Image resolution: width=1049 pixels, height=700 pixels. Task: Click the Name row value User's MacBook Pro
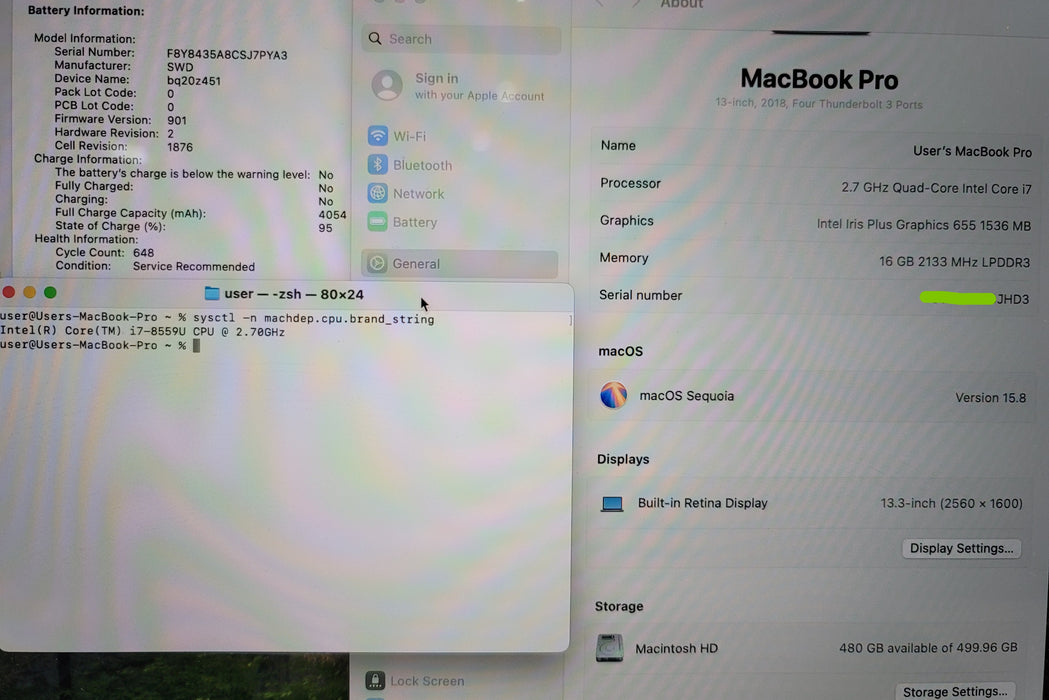pyautogui.click(x=972, y=152)
